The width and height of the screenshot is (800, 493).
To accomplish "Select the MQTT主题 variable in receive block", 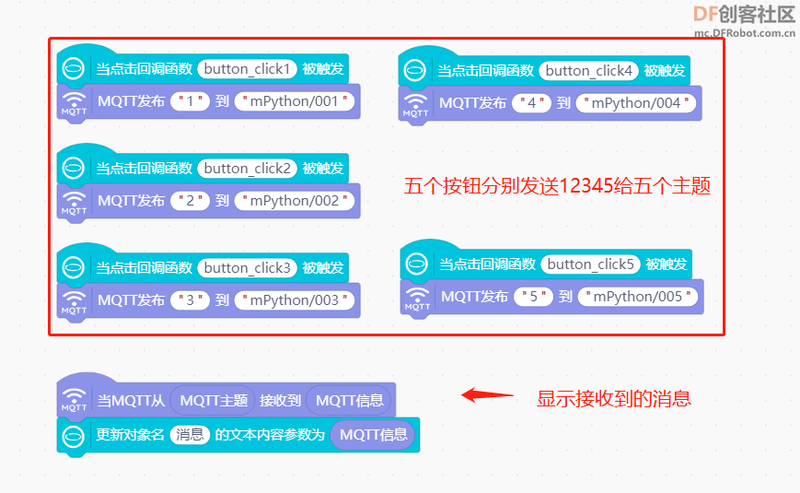I will coord(214,401).
